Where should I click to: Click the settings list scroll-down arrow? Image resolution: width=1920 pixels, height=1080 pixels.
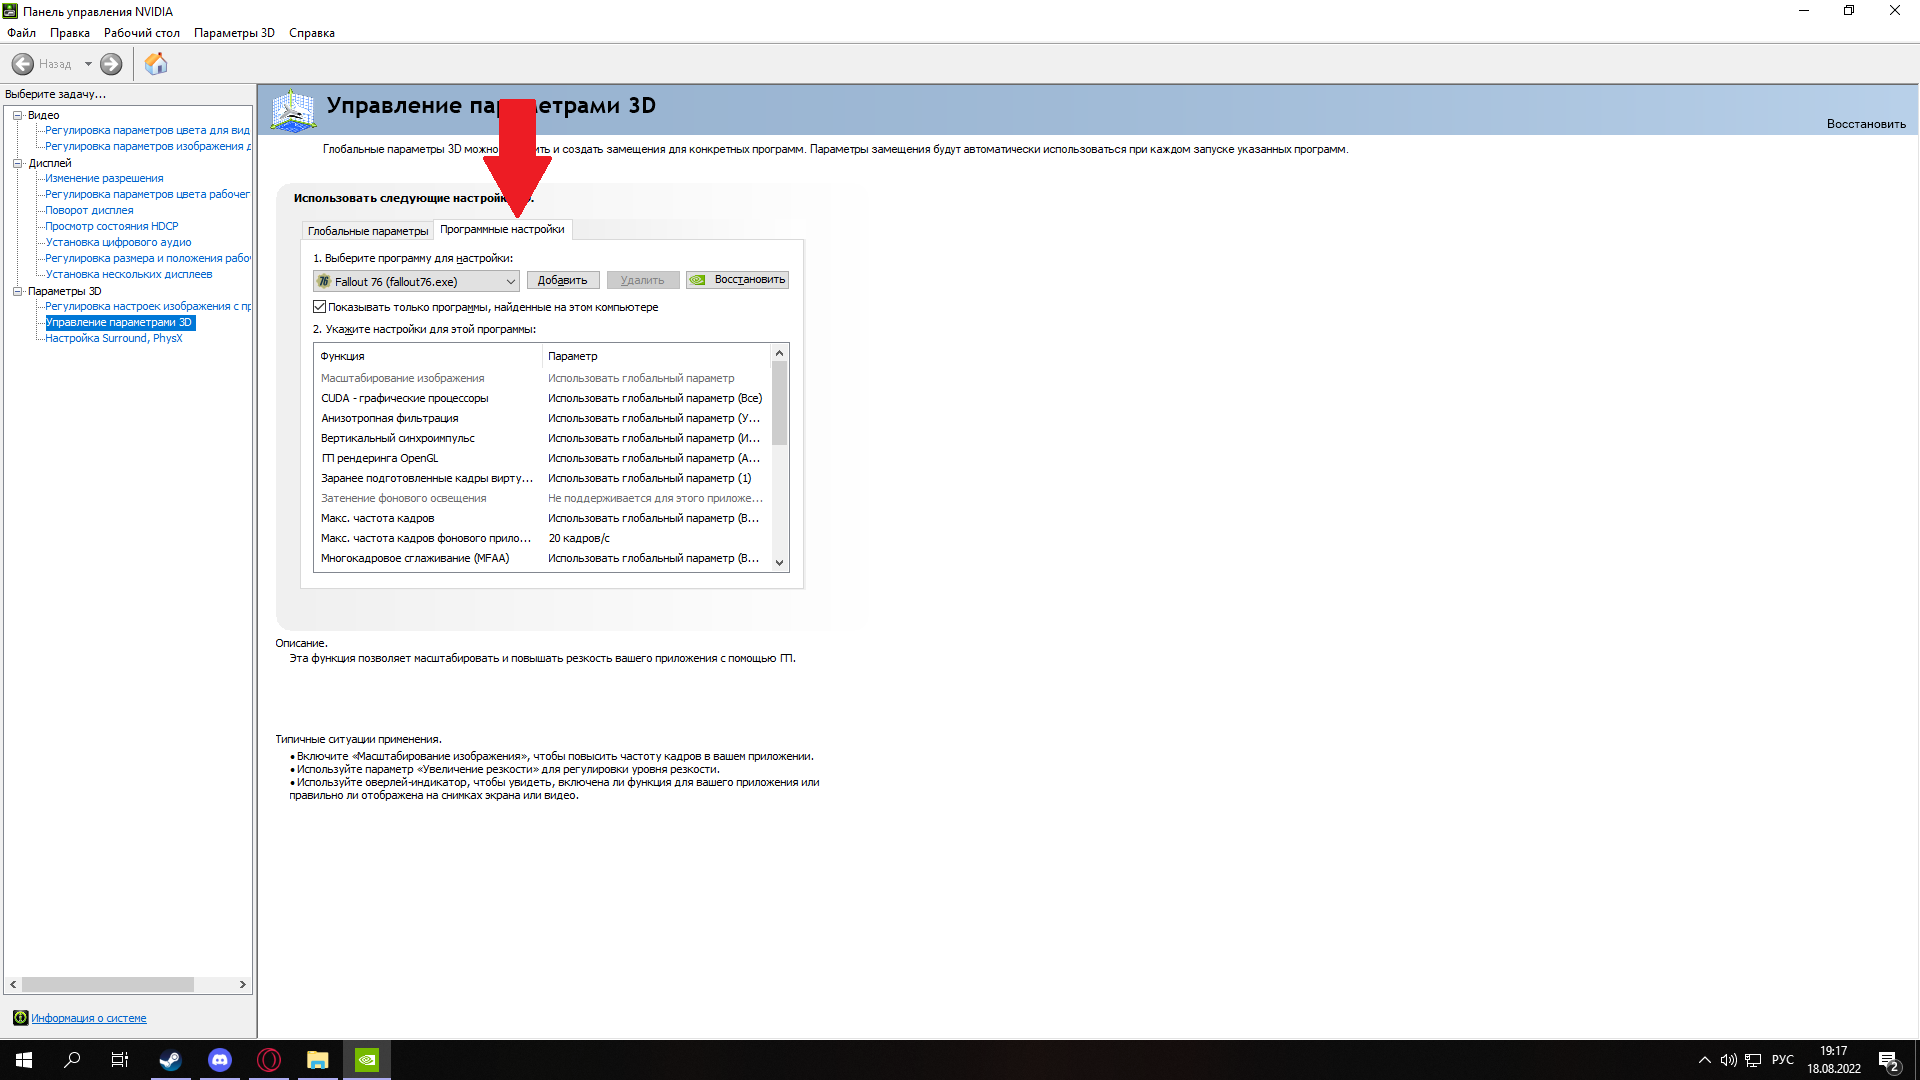(780, 563)
